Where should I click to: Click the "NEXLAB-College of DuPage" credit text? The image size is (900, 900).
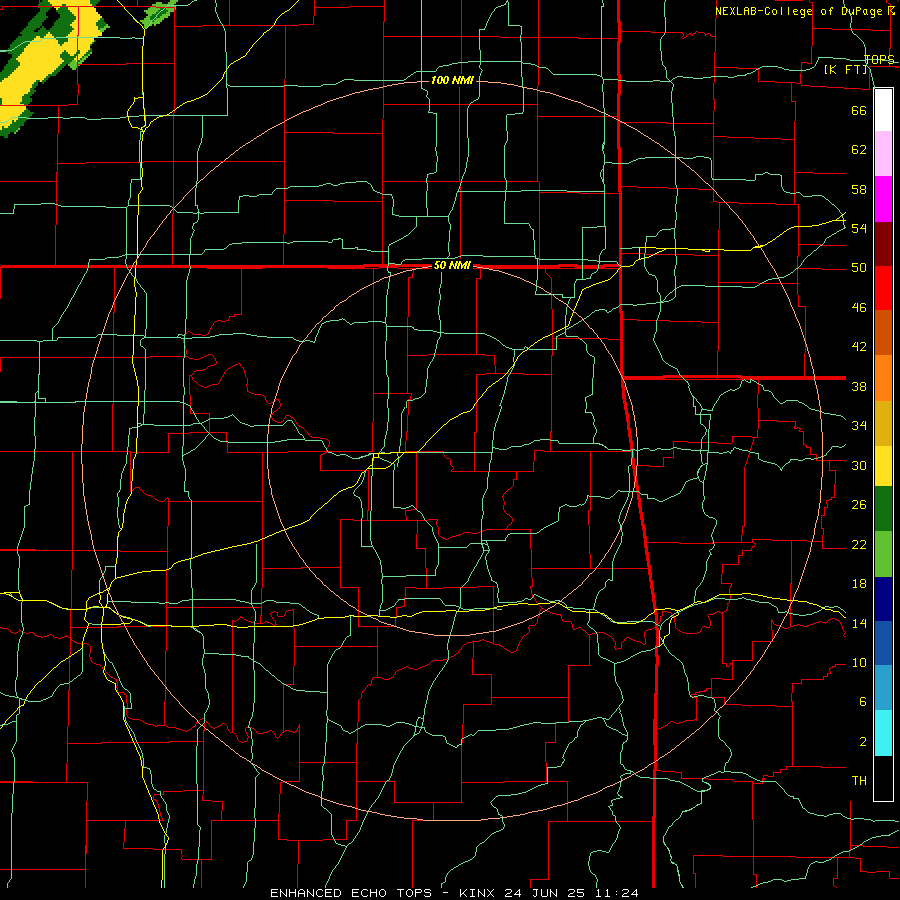(x=801, y=11)
